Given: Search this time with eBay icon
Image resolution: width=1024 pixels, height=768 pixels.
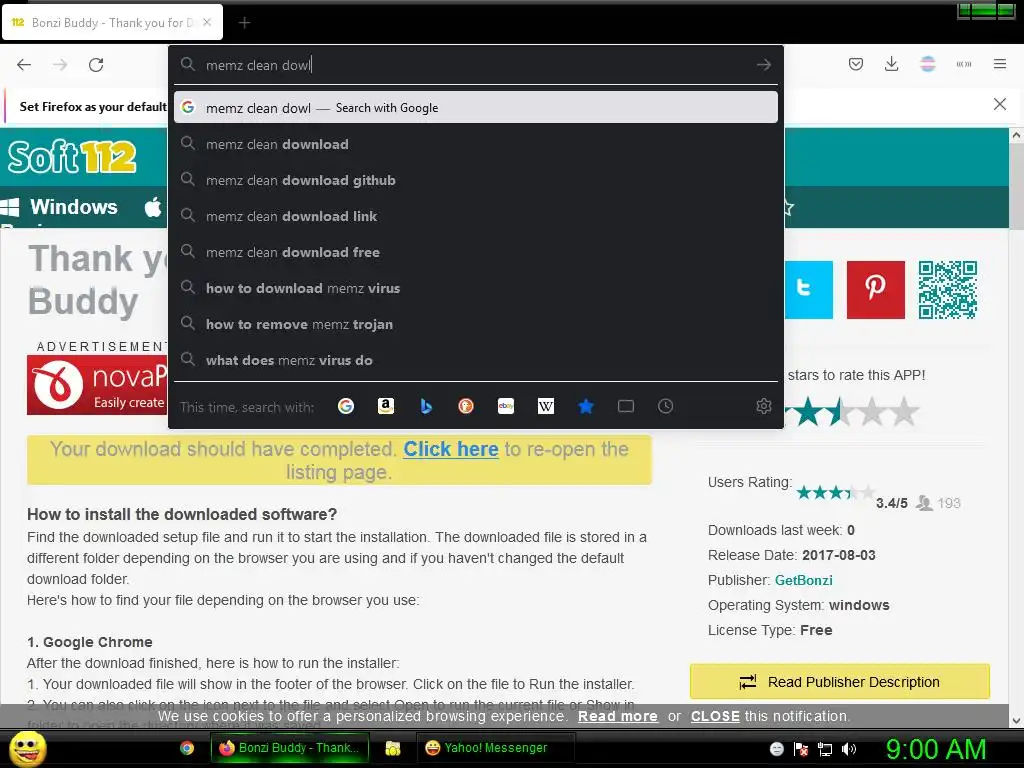Looking at the screenshot, I should click(506, 406).
